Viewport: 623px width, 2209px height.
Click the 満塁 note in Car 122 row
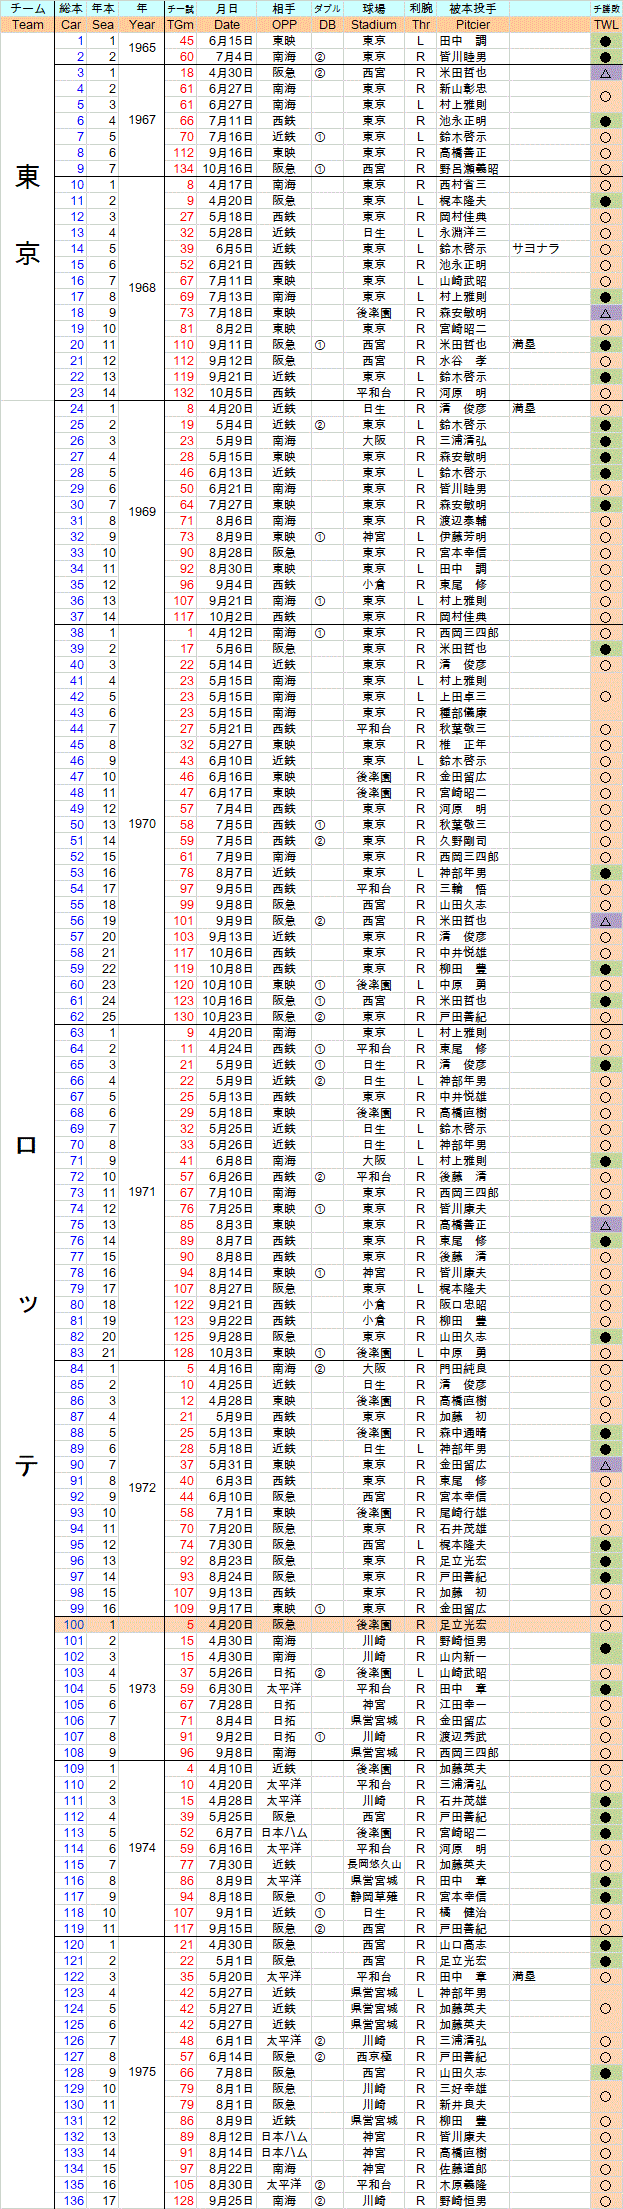525,1977
